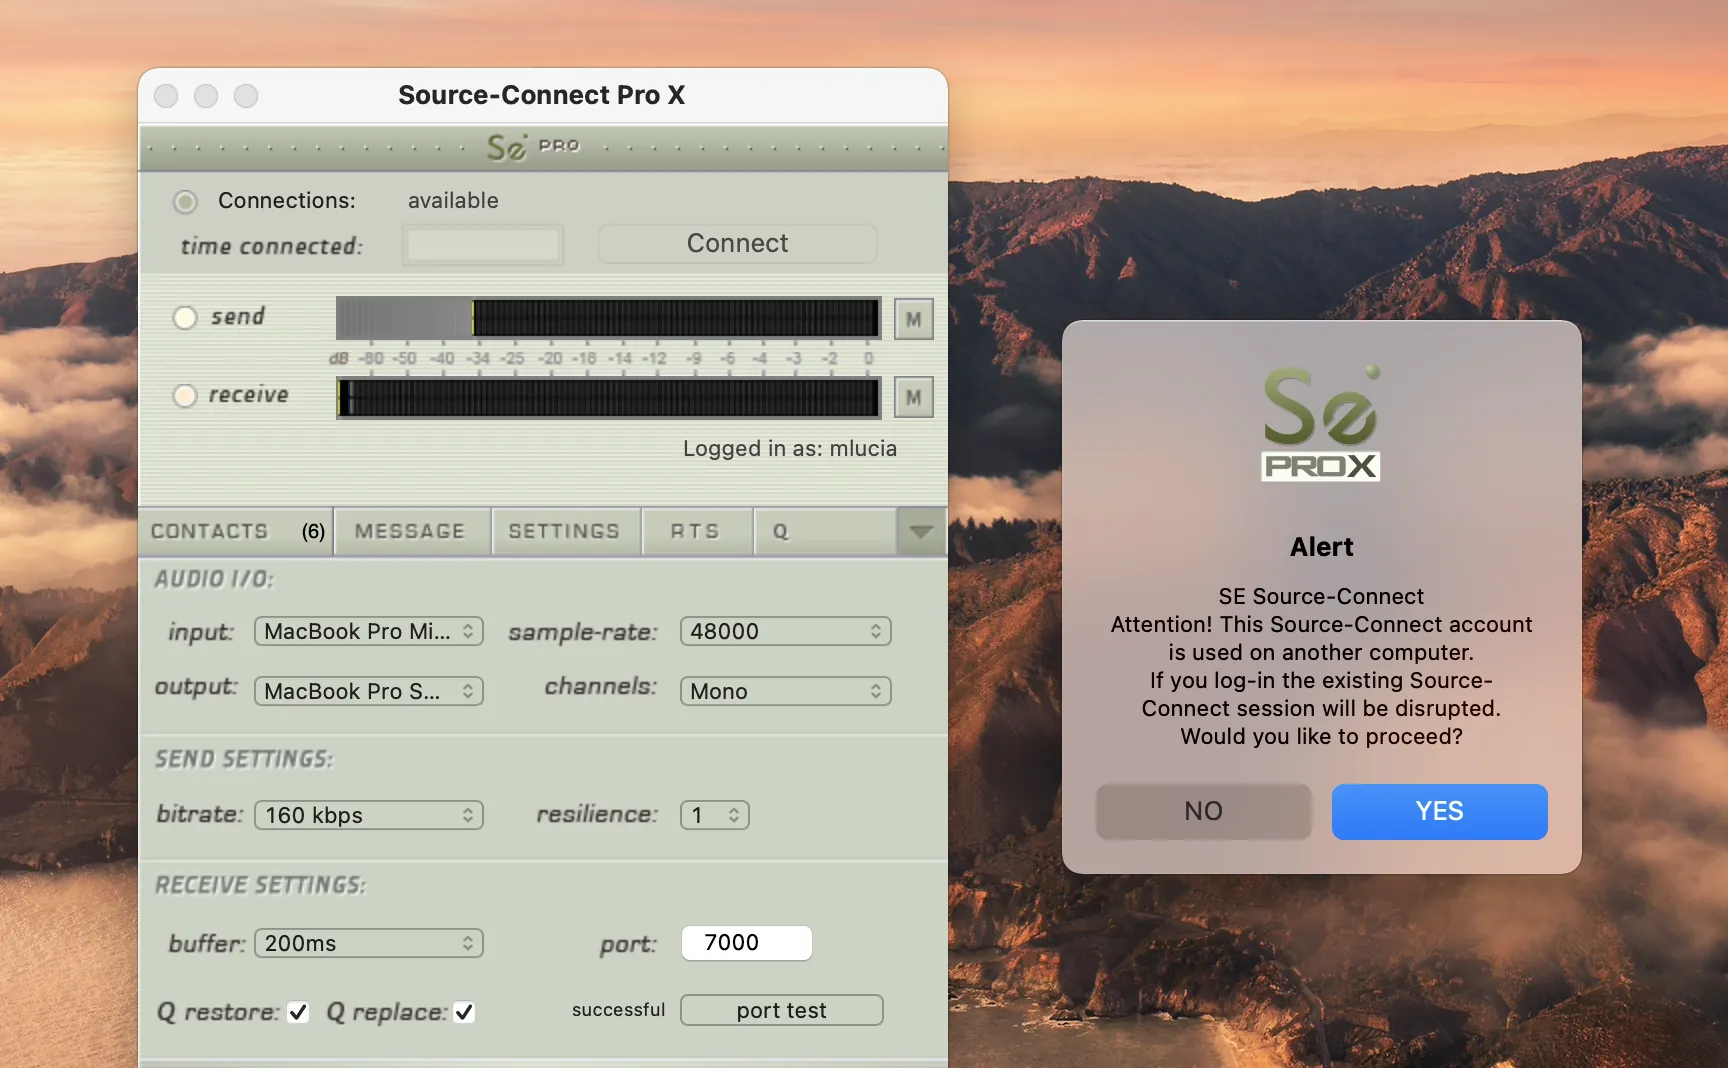
Task: Confirm YES in the Alert dialog
Action: click(x=1440, y=811)
